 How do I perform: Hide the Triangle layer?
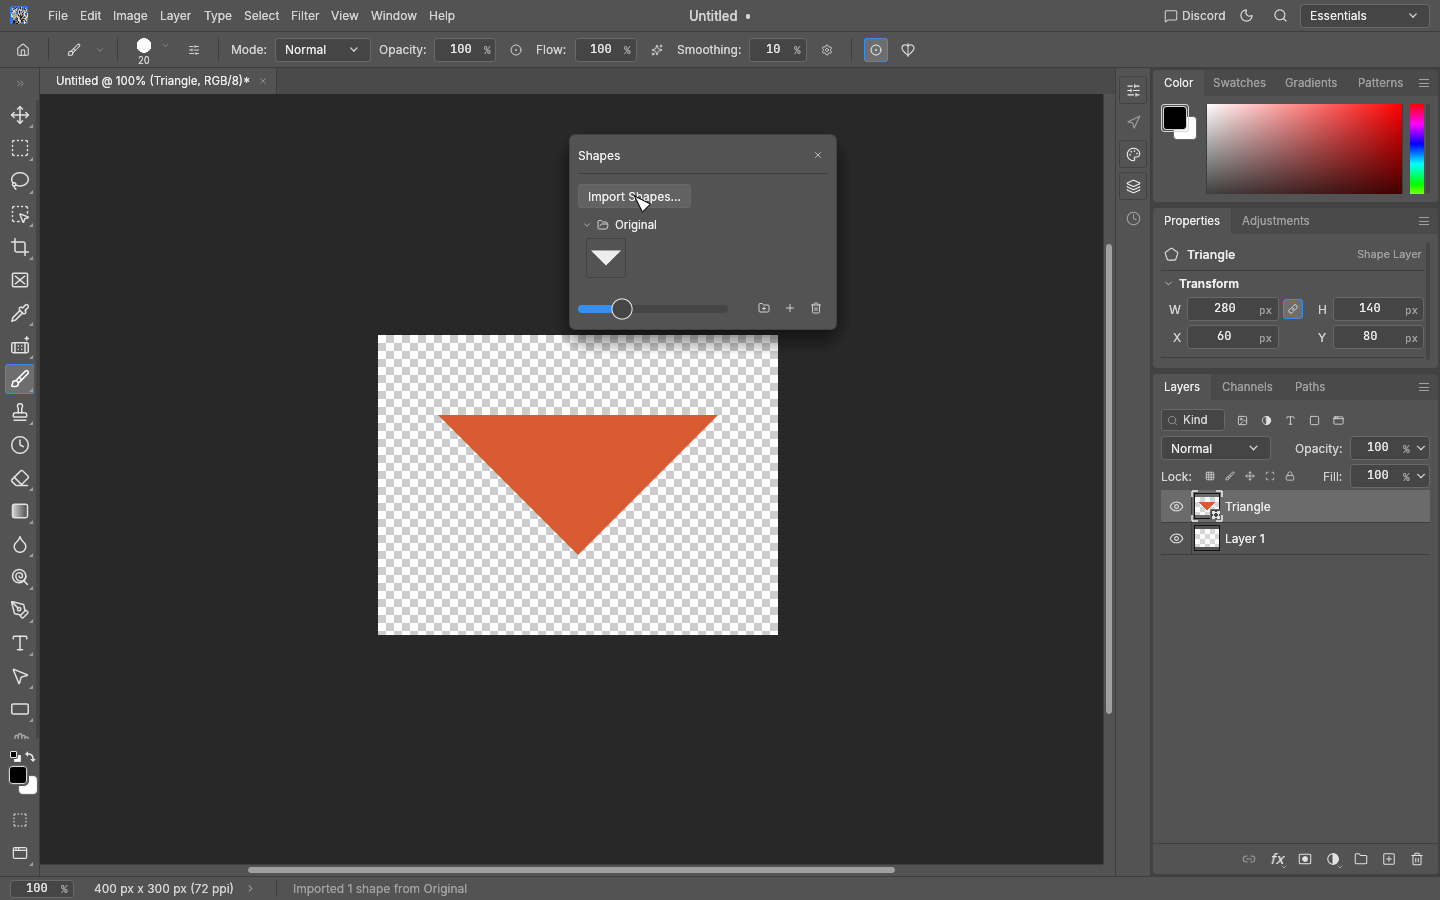(x=1176, y=507)
